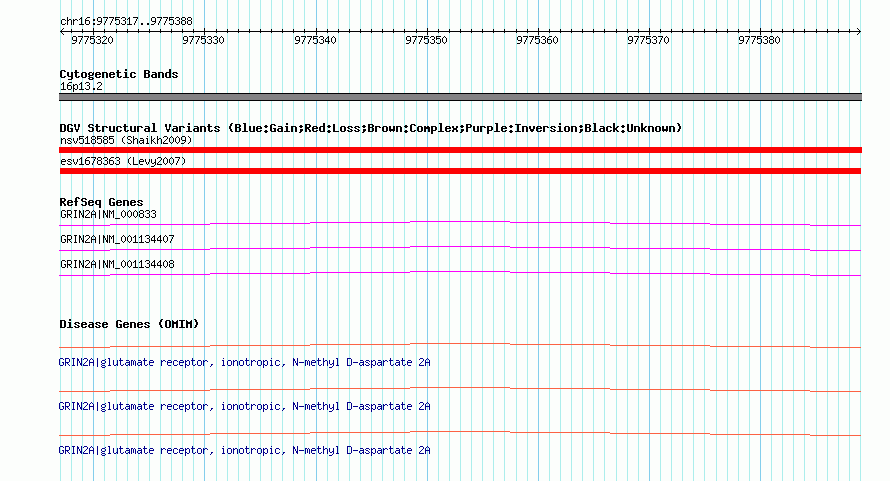Open the first GRIN2A glutamate receptor OMIM link

pyautogui.click(x=244, y=362)
